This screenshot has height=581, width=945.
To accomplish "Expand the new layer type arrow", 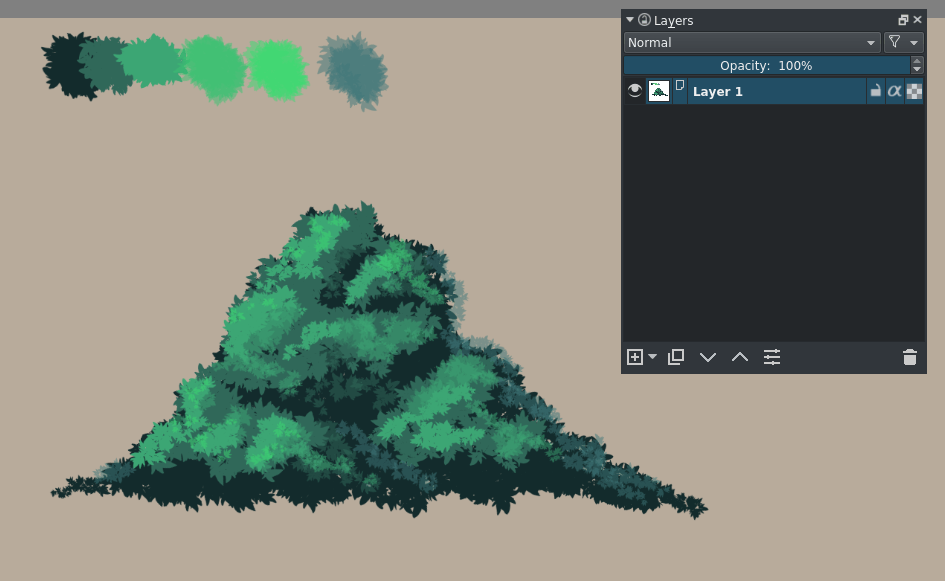I will tap(651, 357).
